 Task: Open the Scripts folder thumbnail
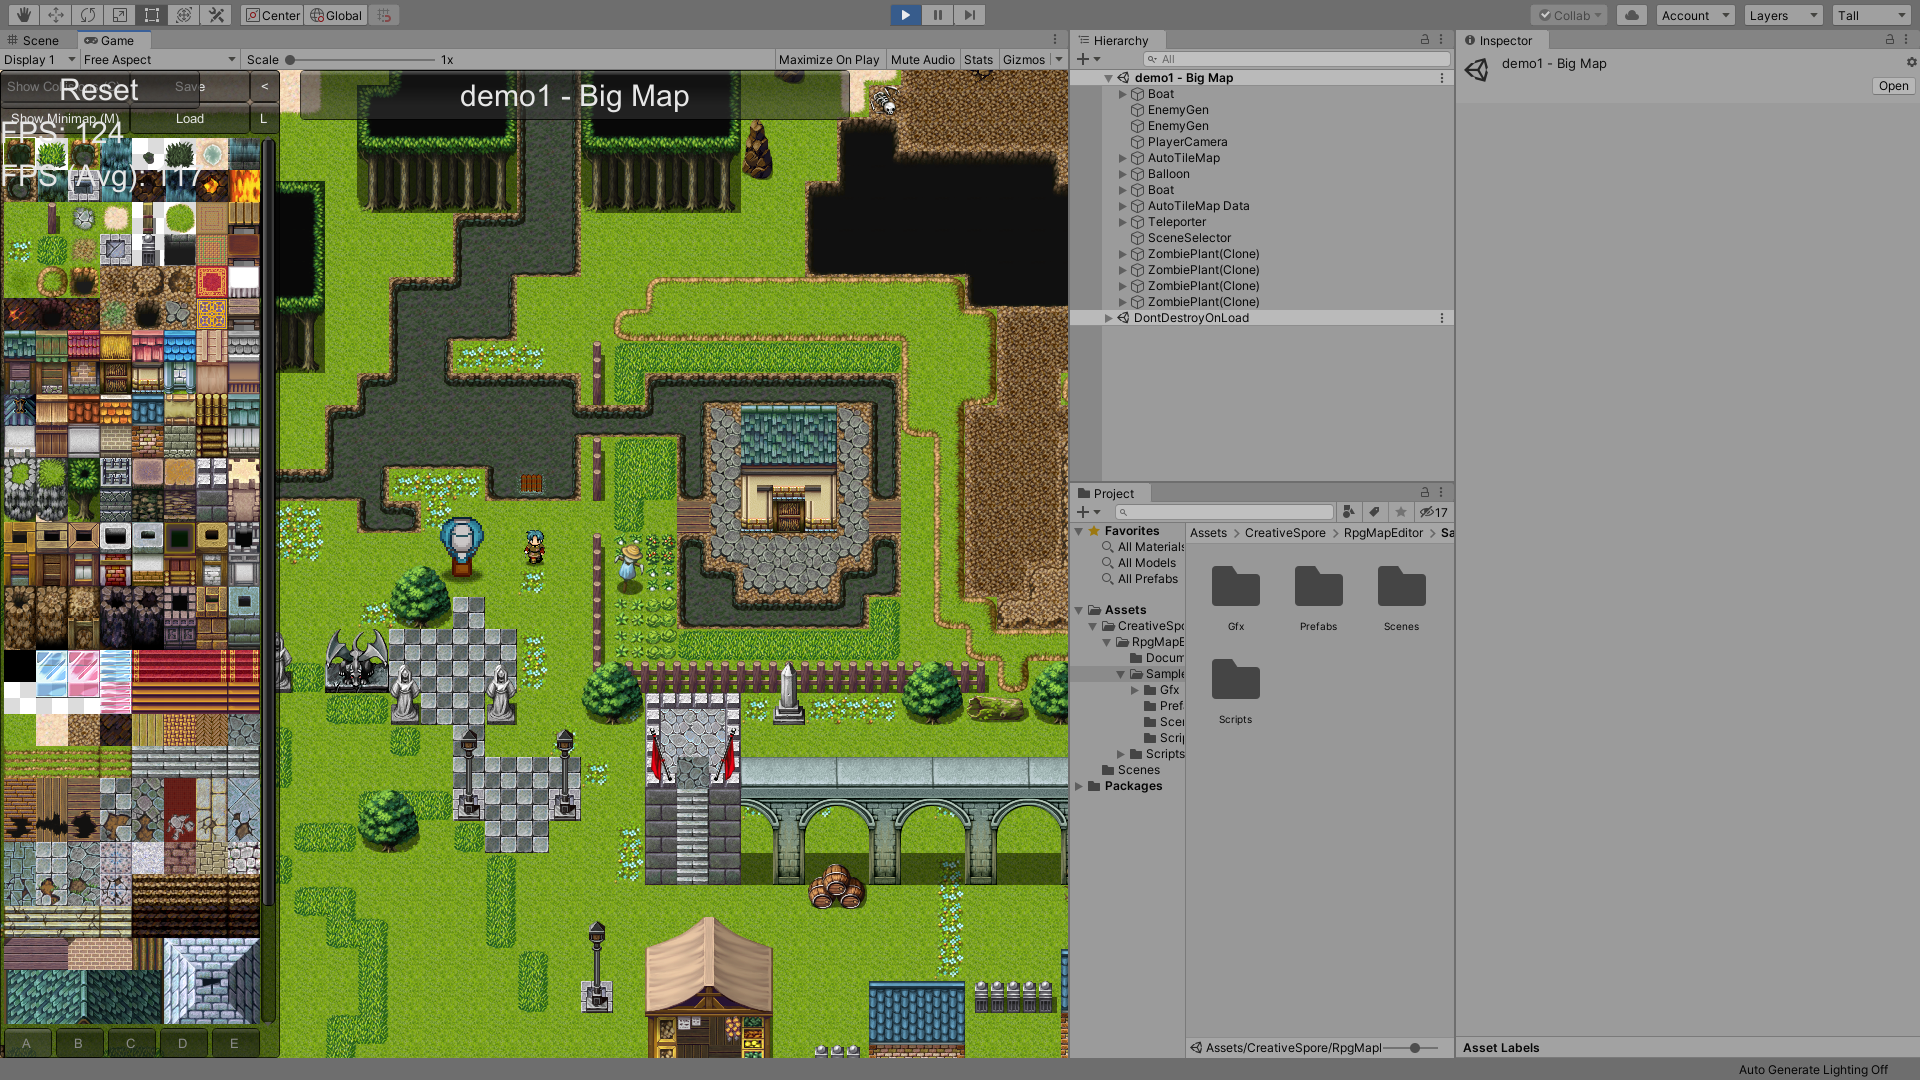coord(1236,680)
